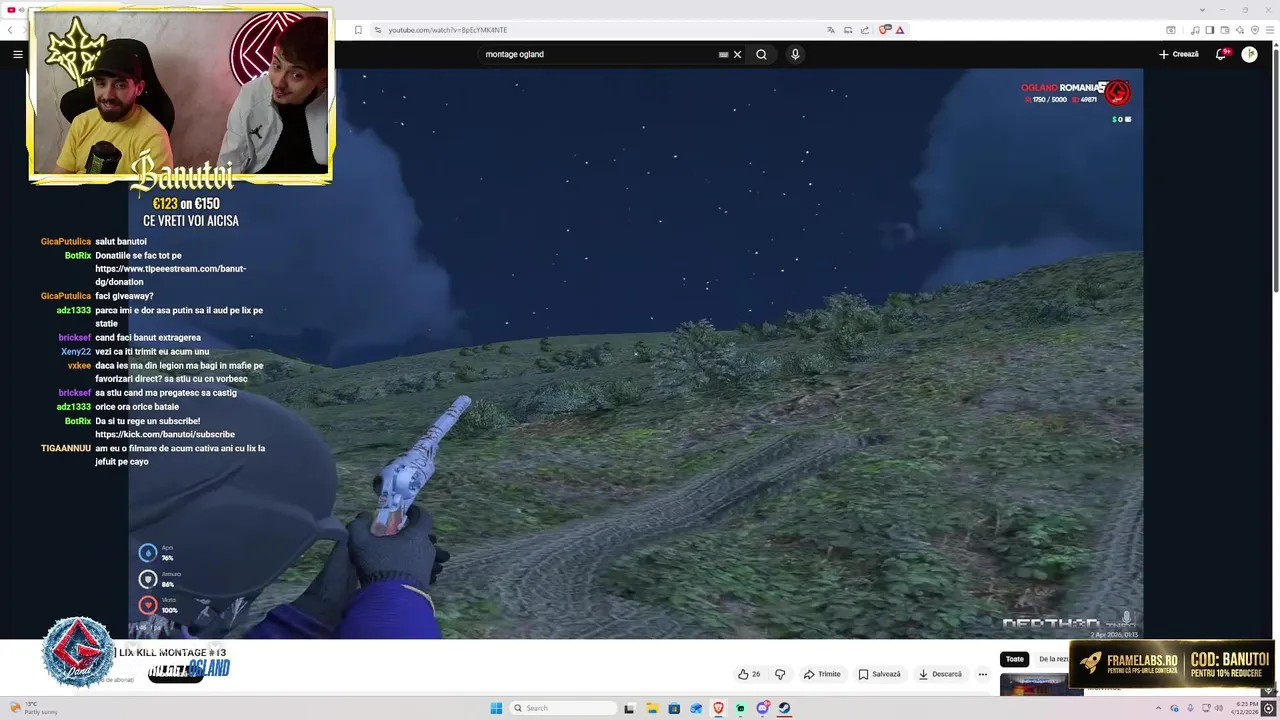
Task: Select the 'De la rez...' filter chip
Action: 1052,659
